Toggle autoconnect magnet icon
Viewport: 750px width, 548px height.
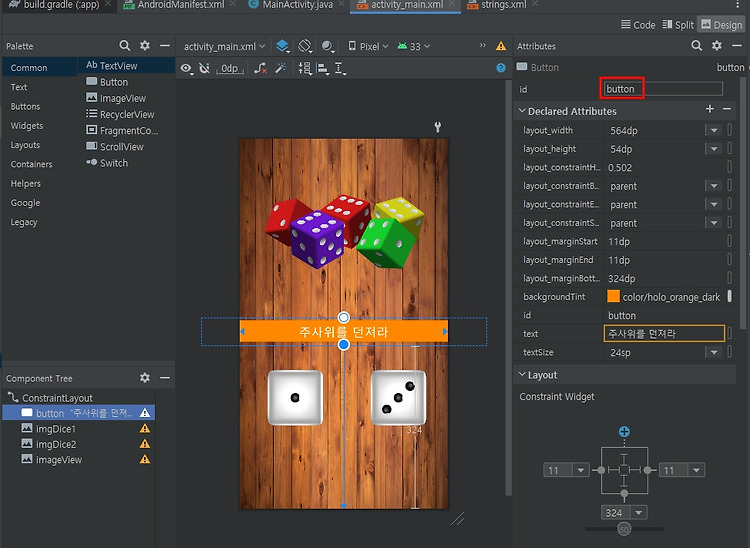coord(204,68)
